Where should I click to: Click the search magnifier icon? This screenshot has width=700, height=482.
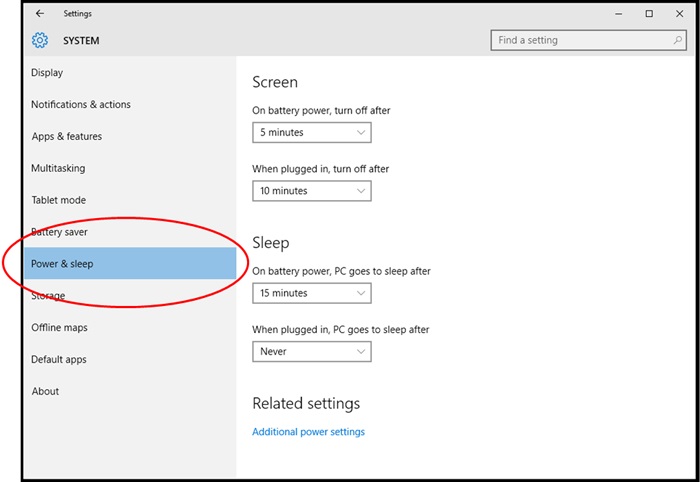(678, 41)
